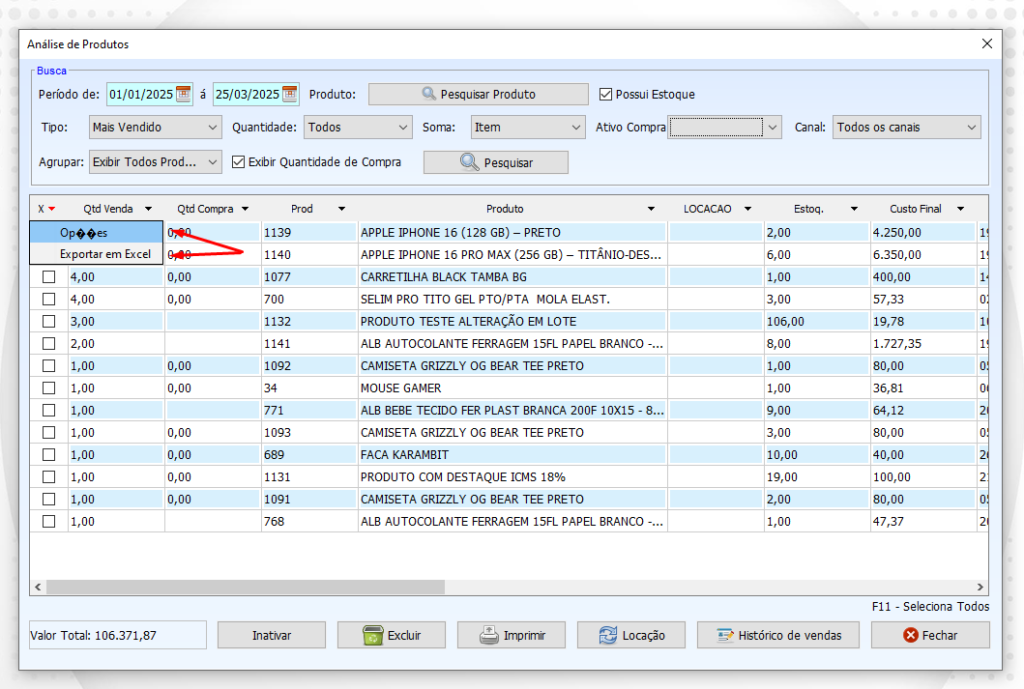Check the CARRETILHA BLACK TAMBA BG row checkbox
The image size is (1024, 689).
(48, 277)
